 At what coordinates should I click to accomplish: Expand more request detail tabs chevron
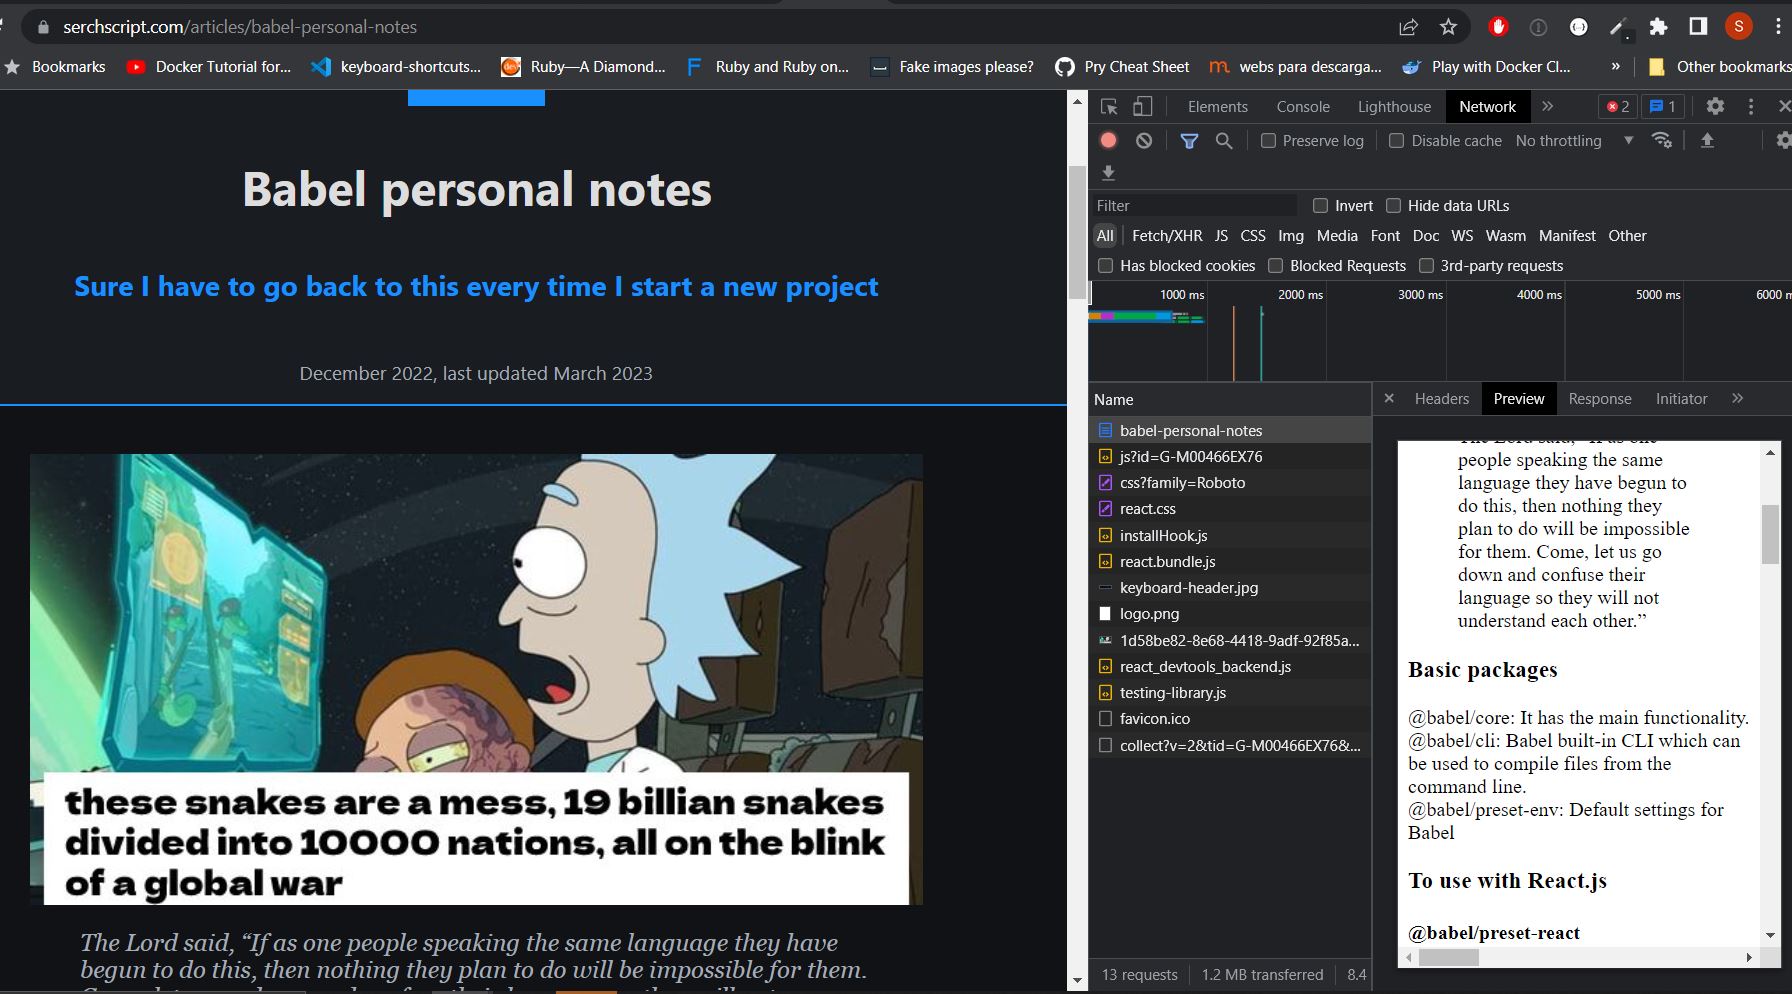tap(1738, 398)
